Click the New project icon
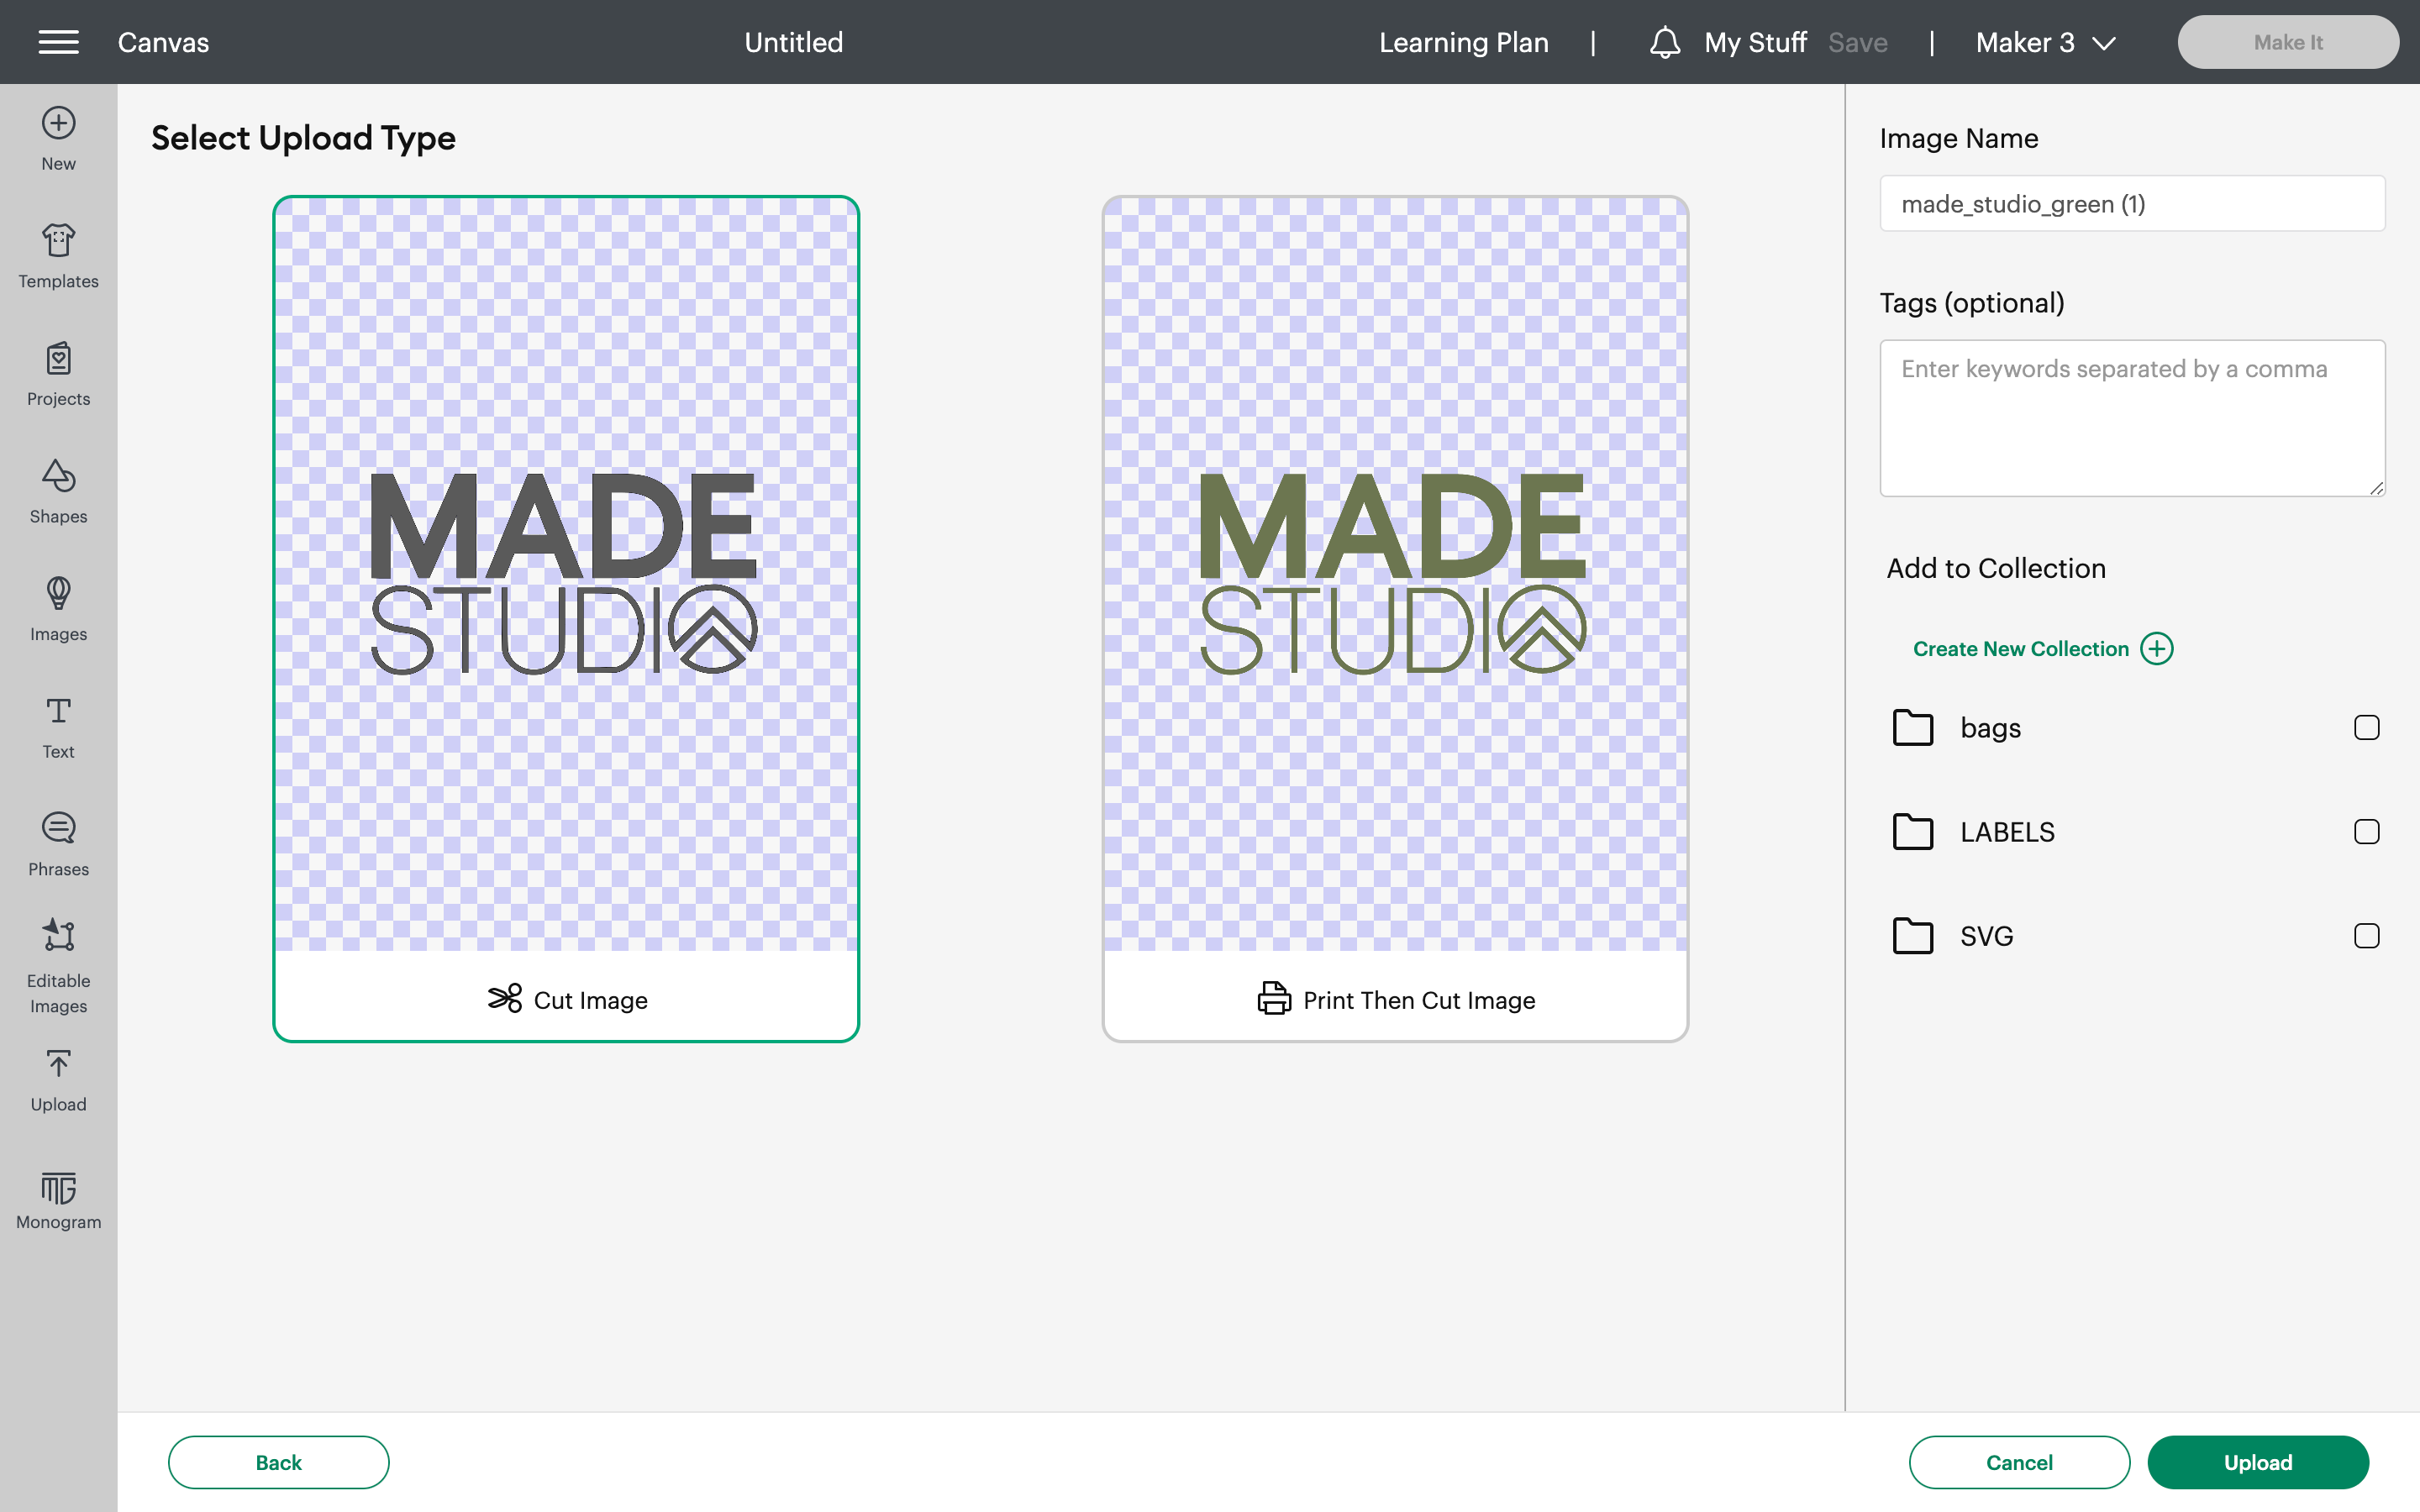2420x1512 pixels. click(x=58, y=123)
